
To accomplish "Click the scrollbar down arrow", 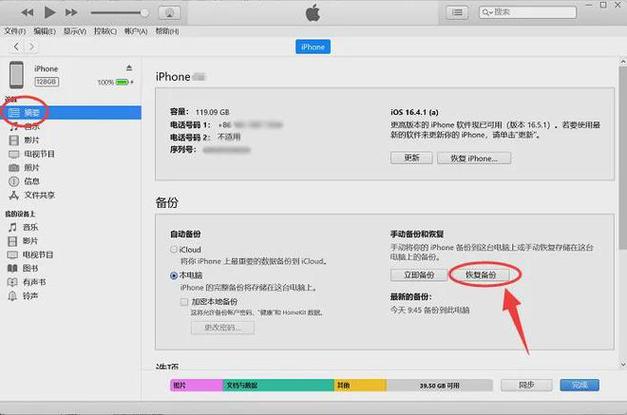I will [x=623, y=365].
